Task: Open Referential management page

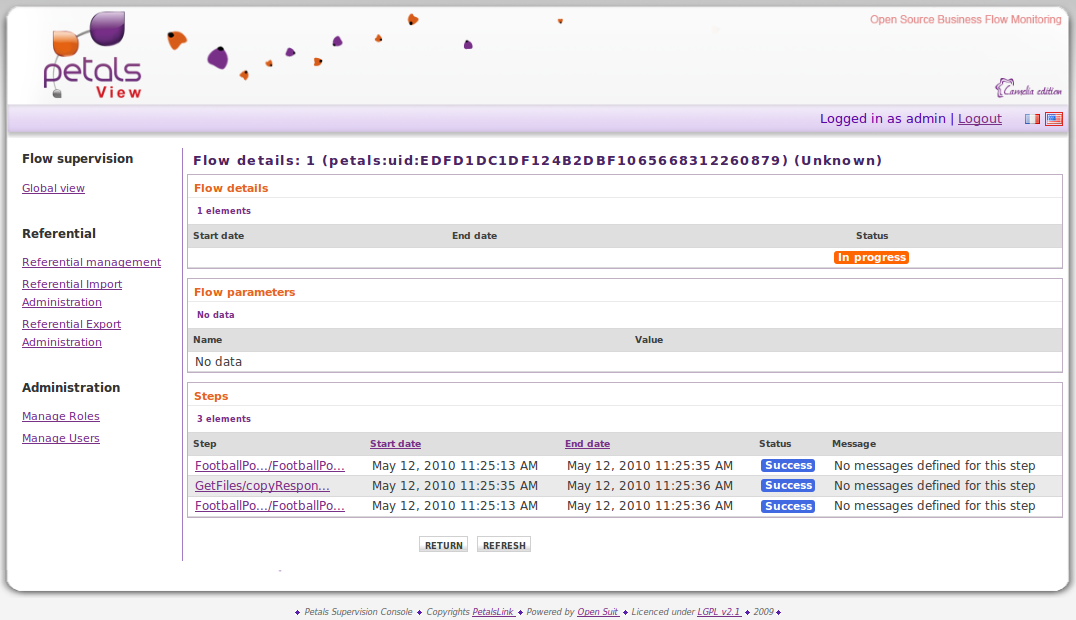Action: pos(91,262)
